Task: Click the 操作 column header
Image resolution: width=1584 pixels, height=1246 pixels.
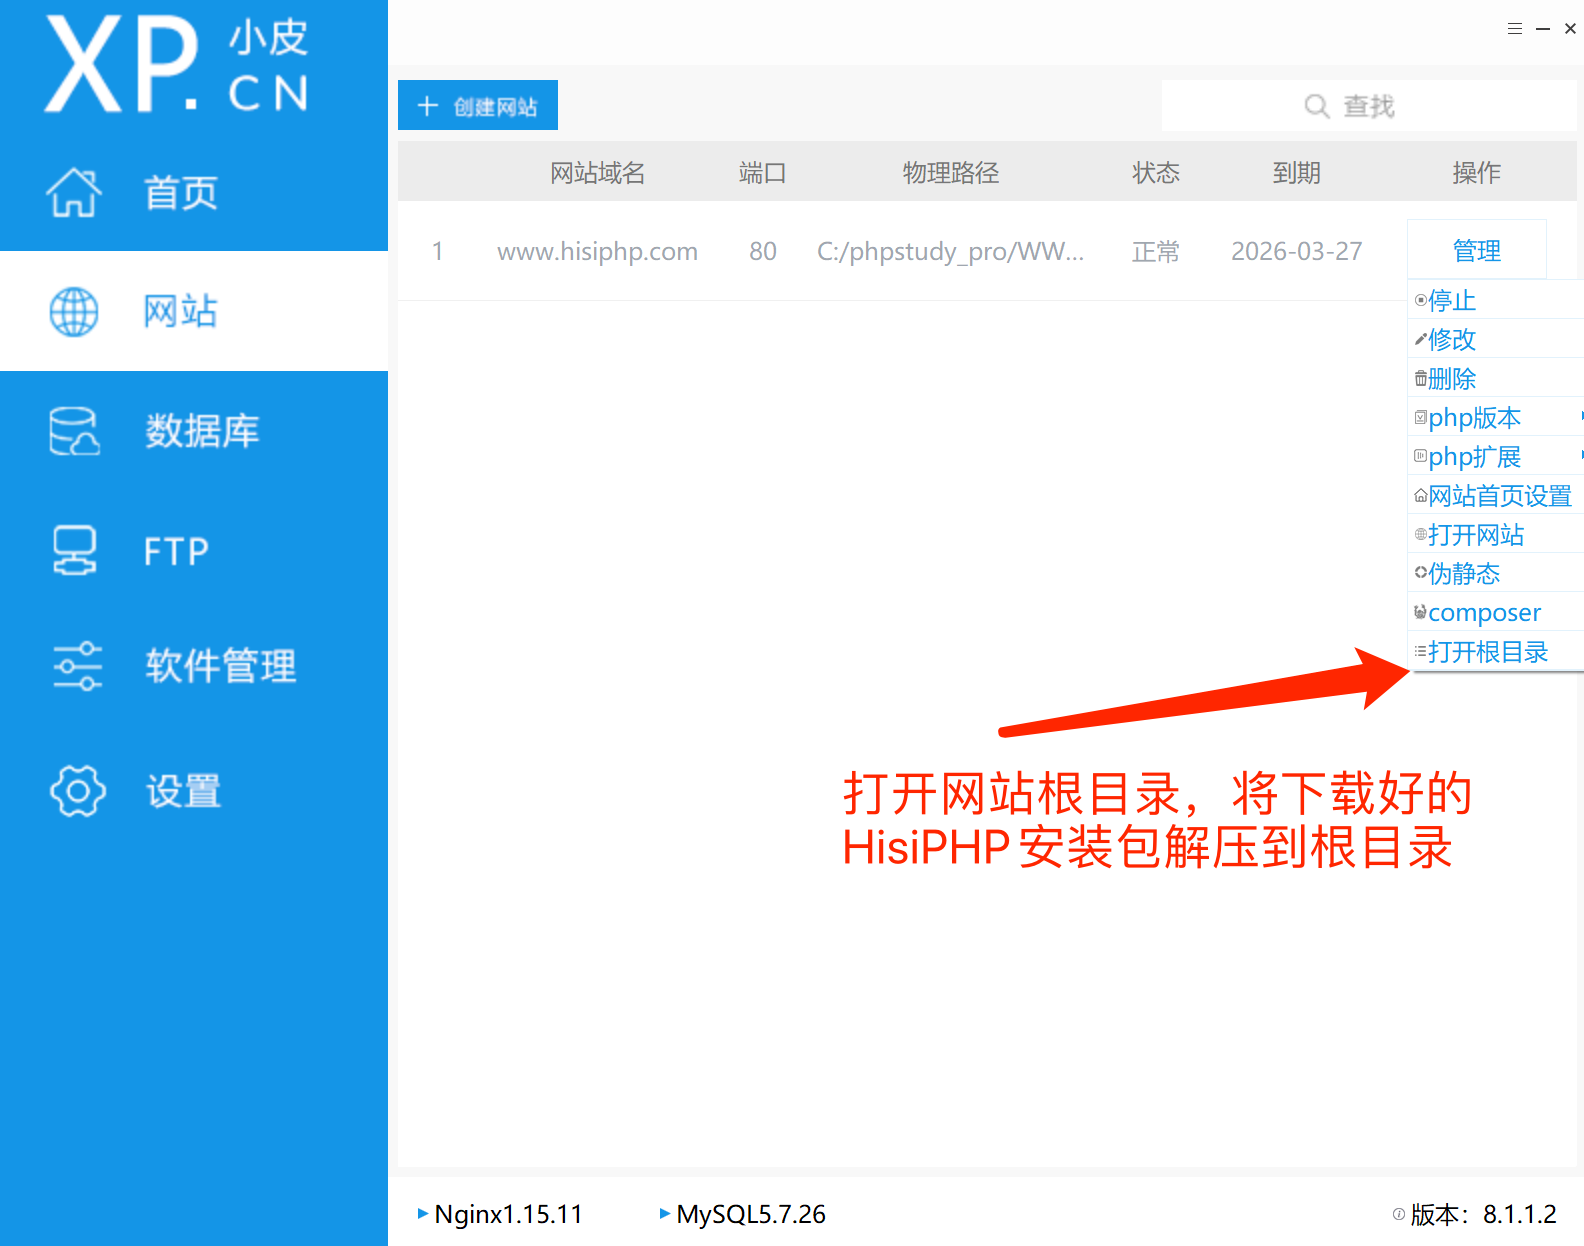Action: click(x=1477, y=172)
